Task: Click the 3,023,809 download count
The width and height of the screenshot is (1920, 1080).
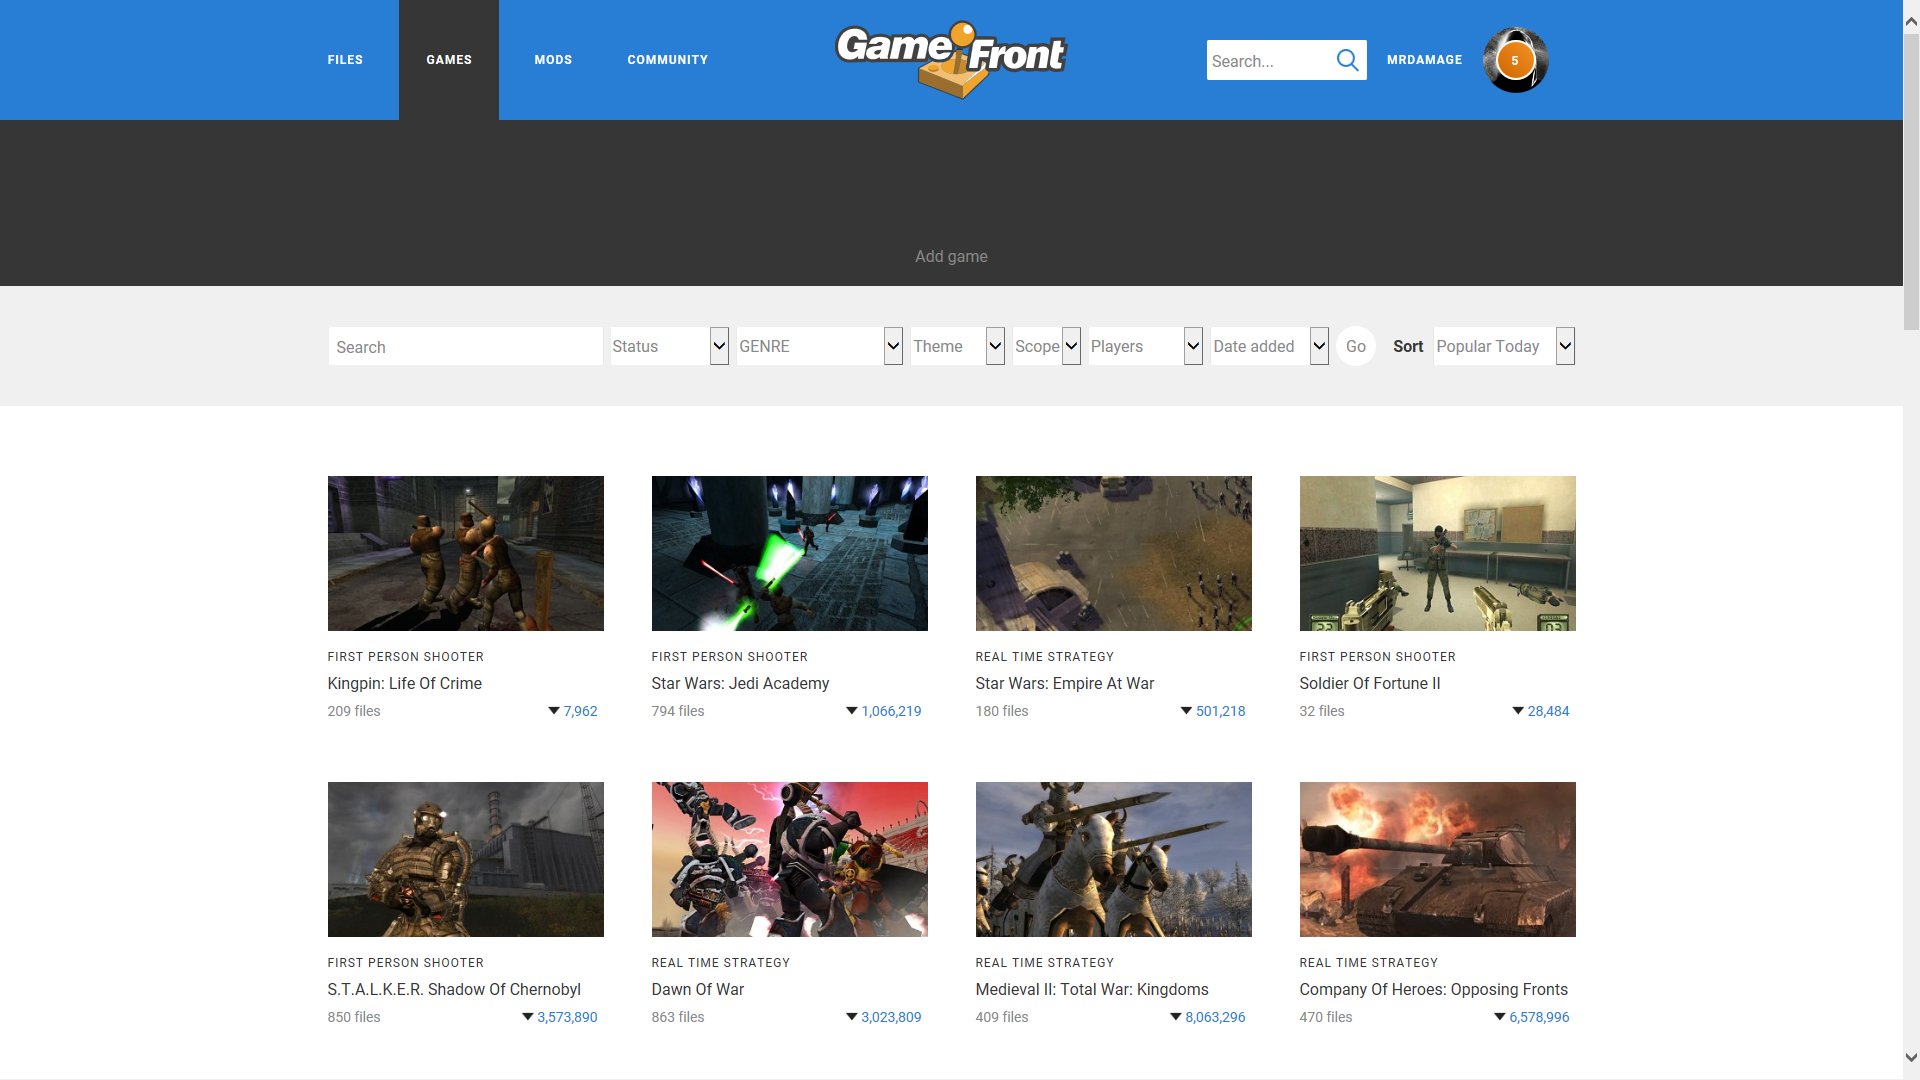Action: coord(891,1017)
